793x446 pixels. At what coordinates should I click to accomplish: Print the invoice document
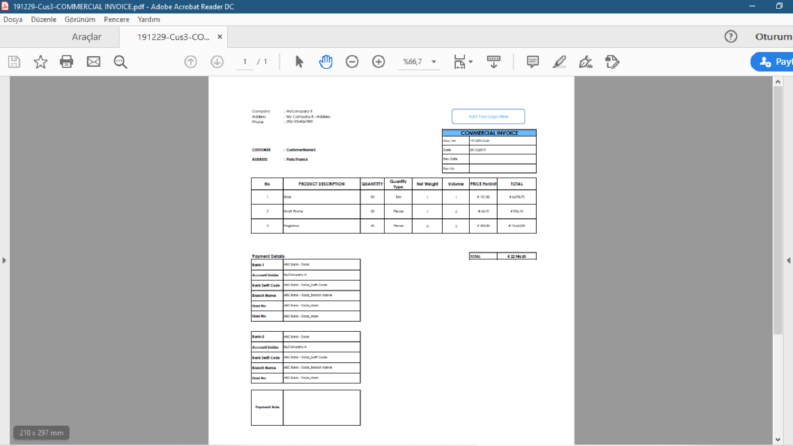(x=67, y=62)
